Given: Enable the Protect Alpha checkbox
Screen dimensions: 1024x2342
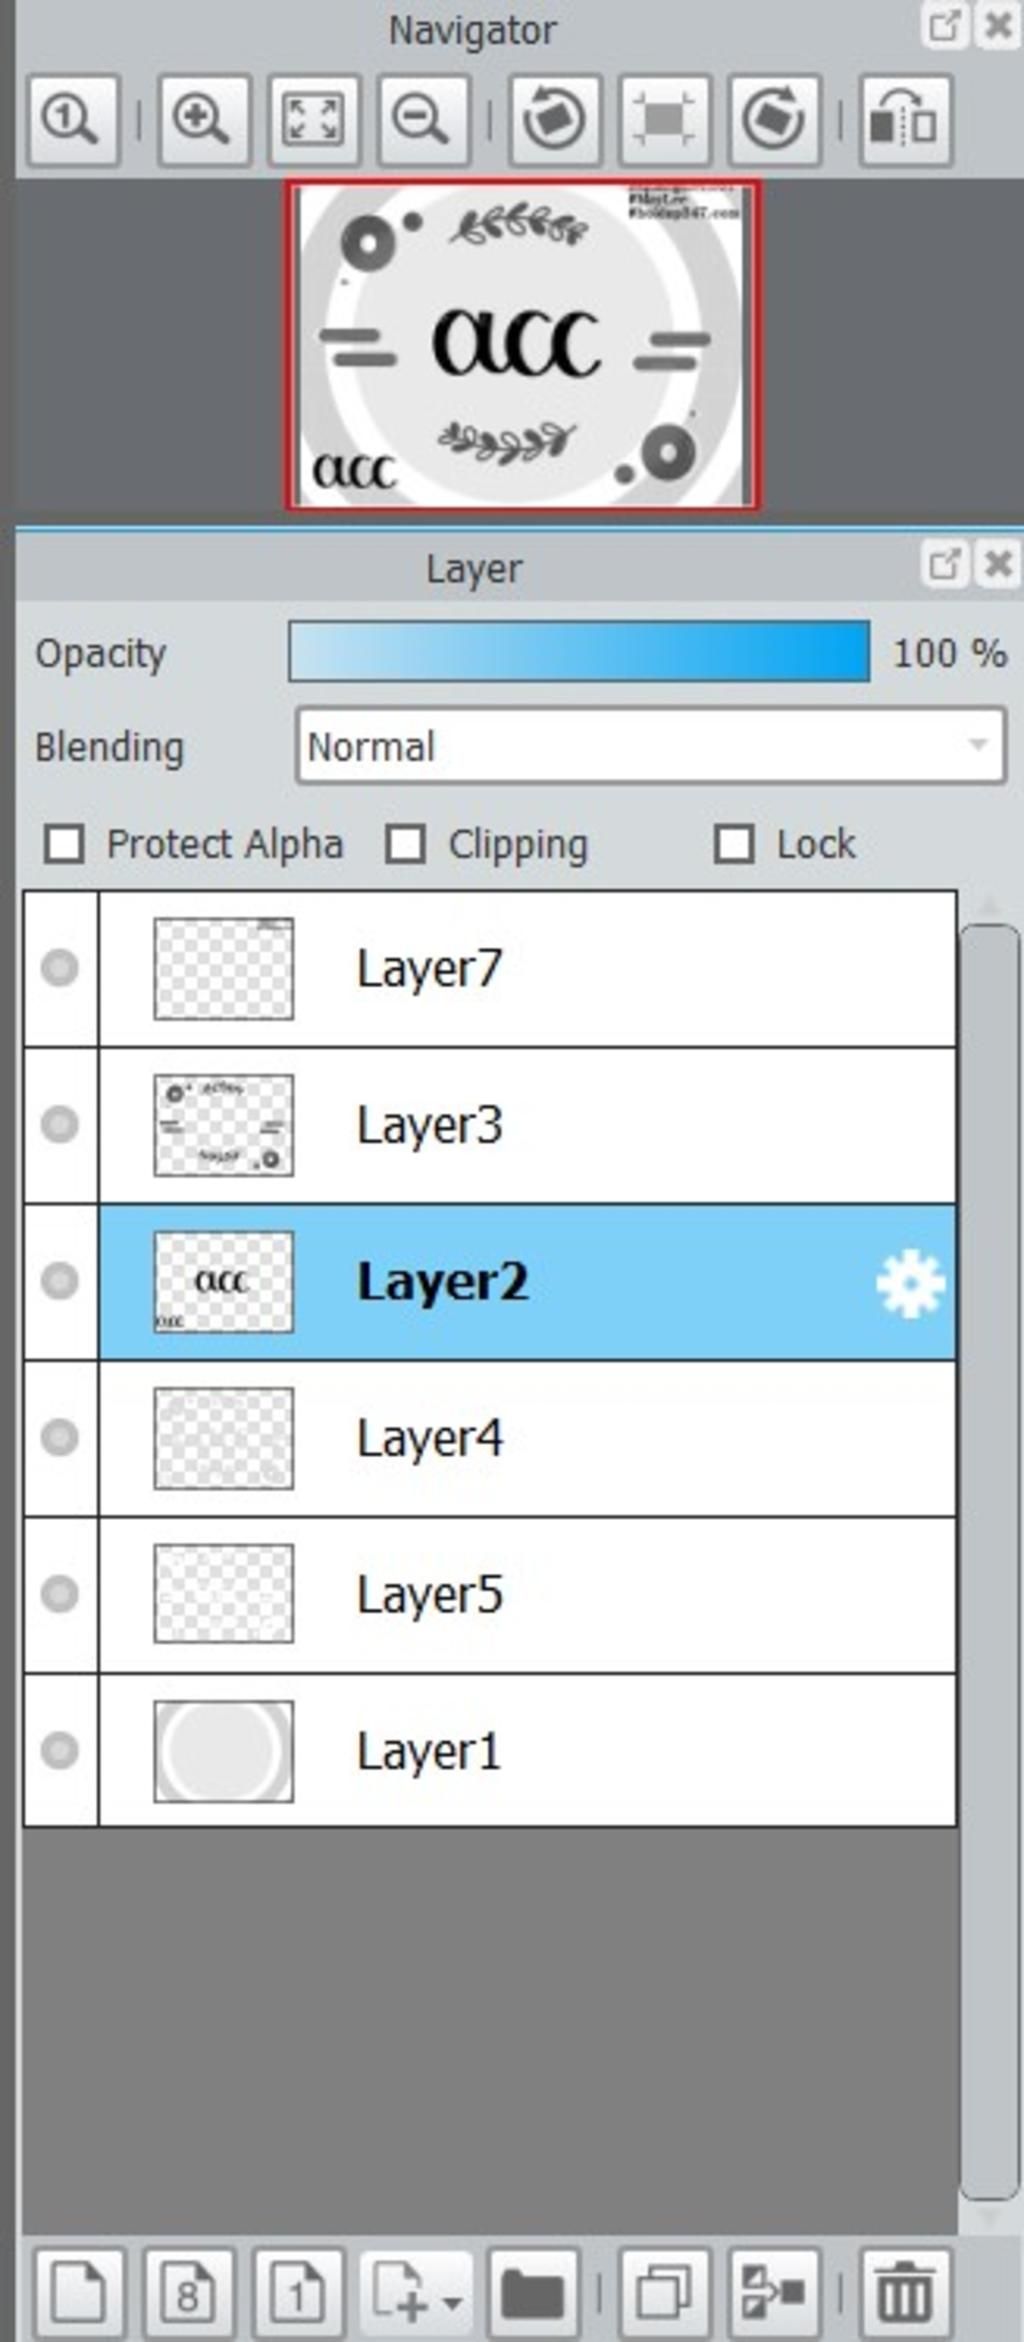Looking at the screenshot, I should (x=65, y=844).
